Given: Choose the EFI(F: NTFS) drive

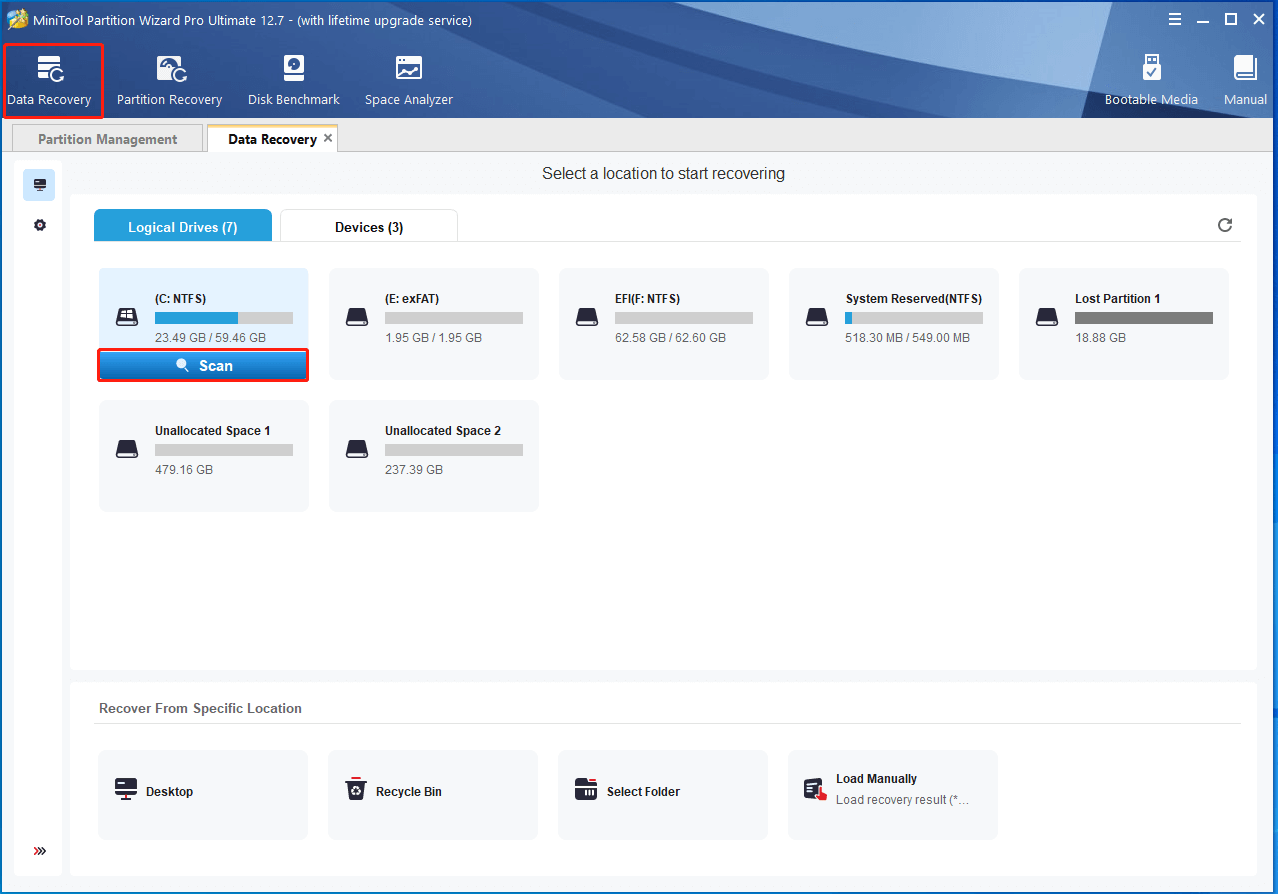Looking at the screenshot, I should [664, 324].
